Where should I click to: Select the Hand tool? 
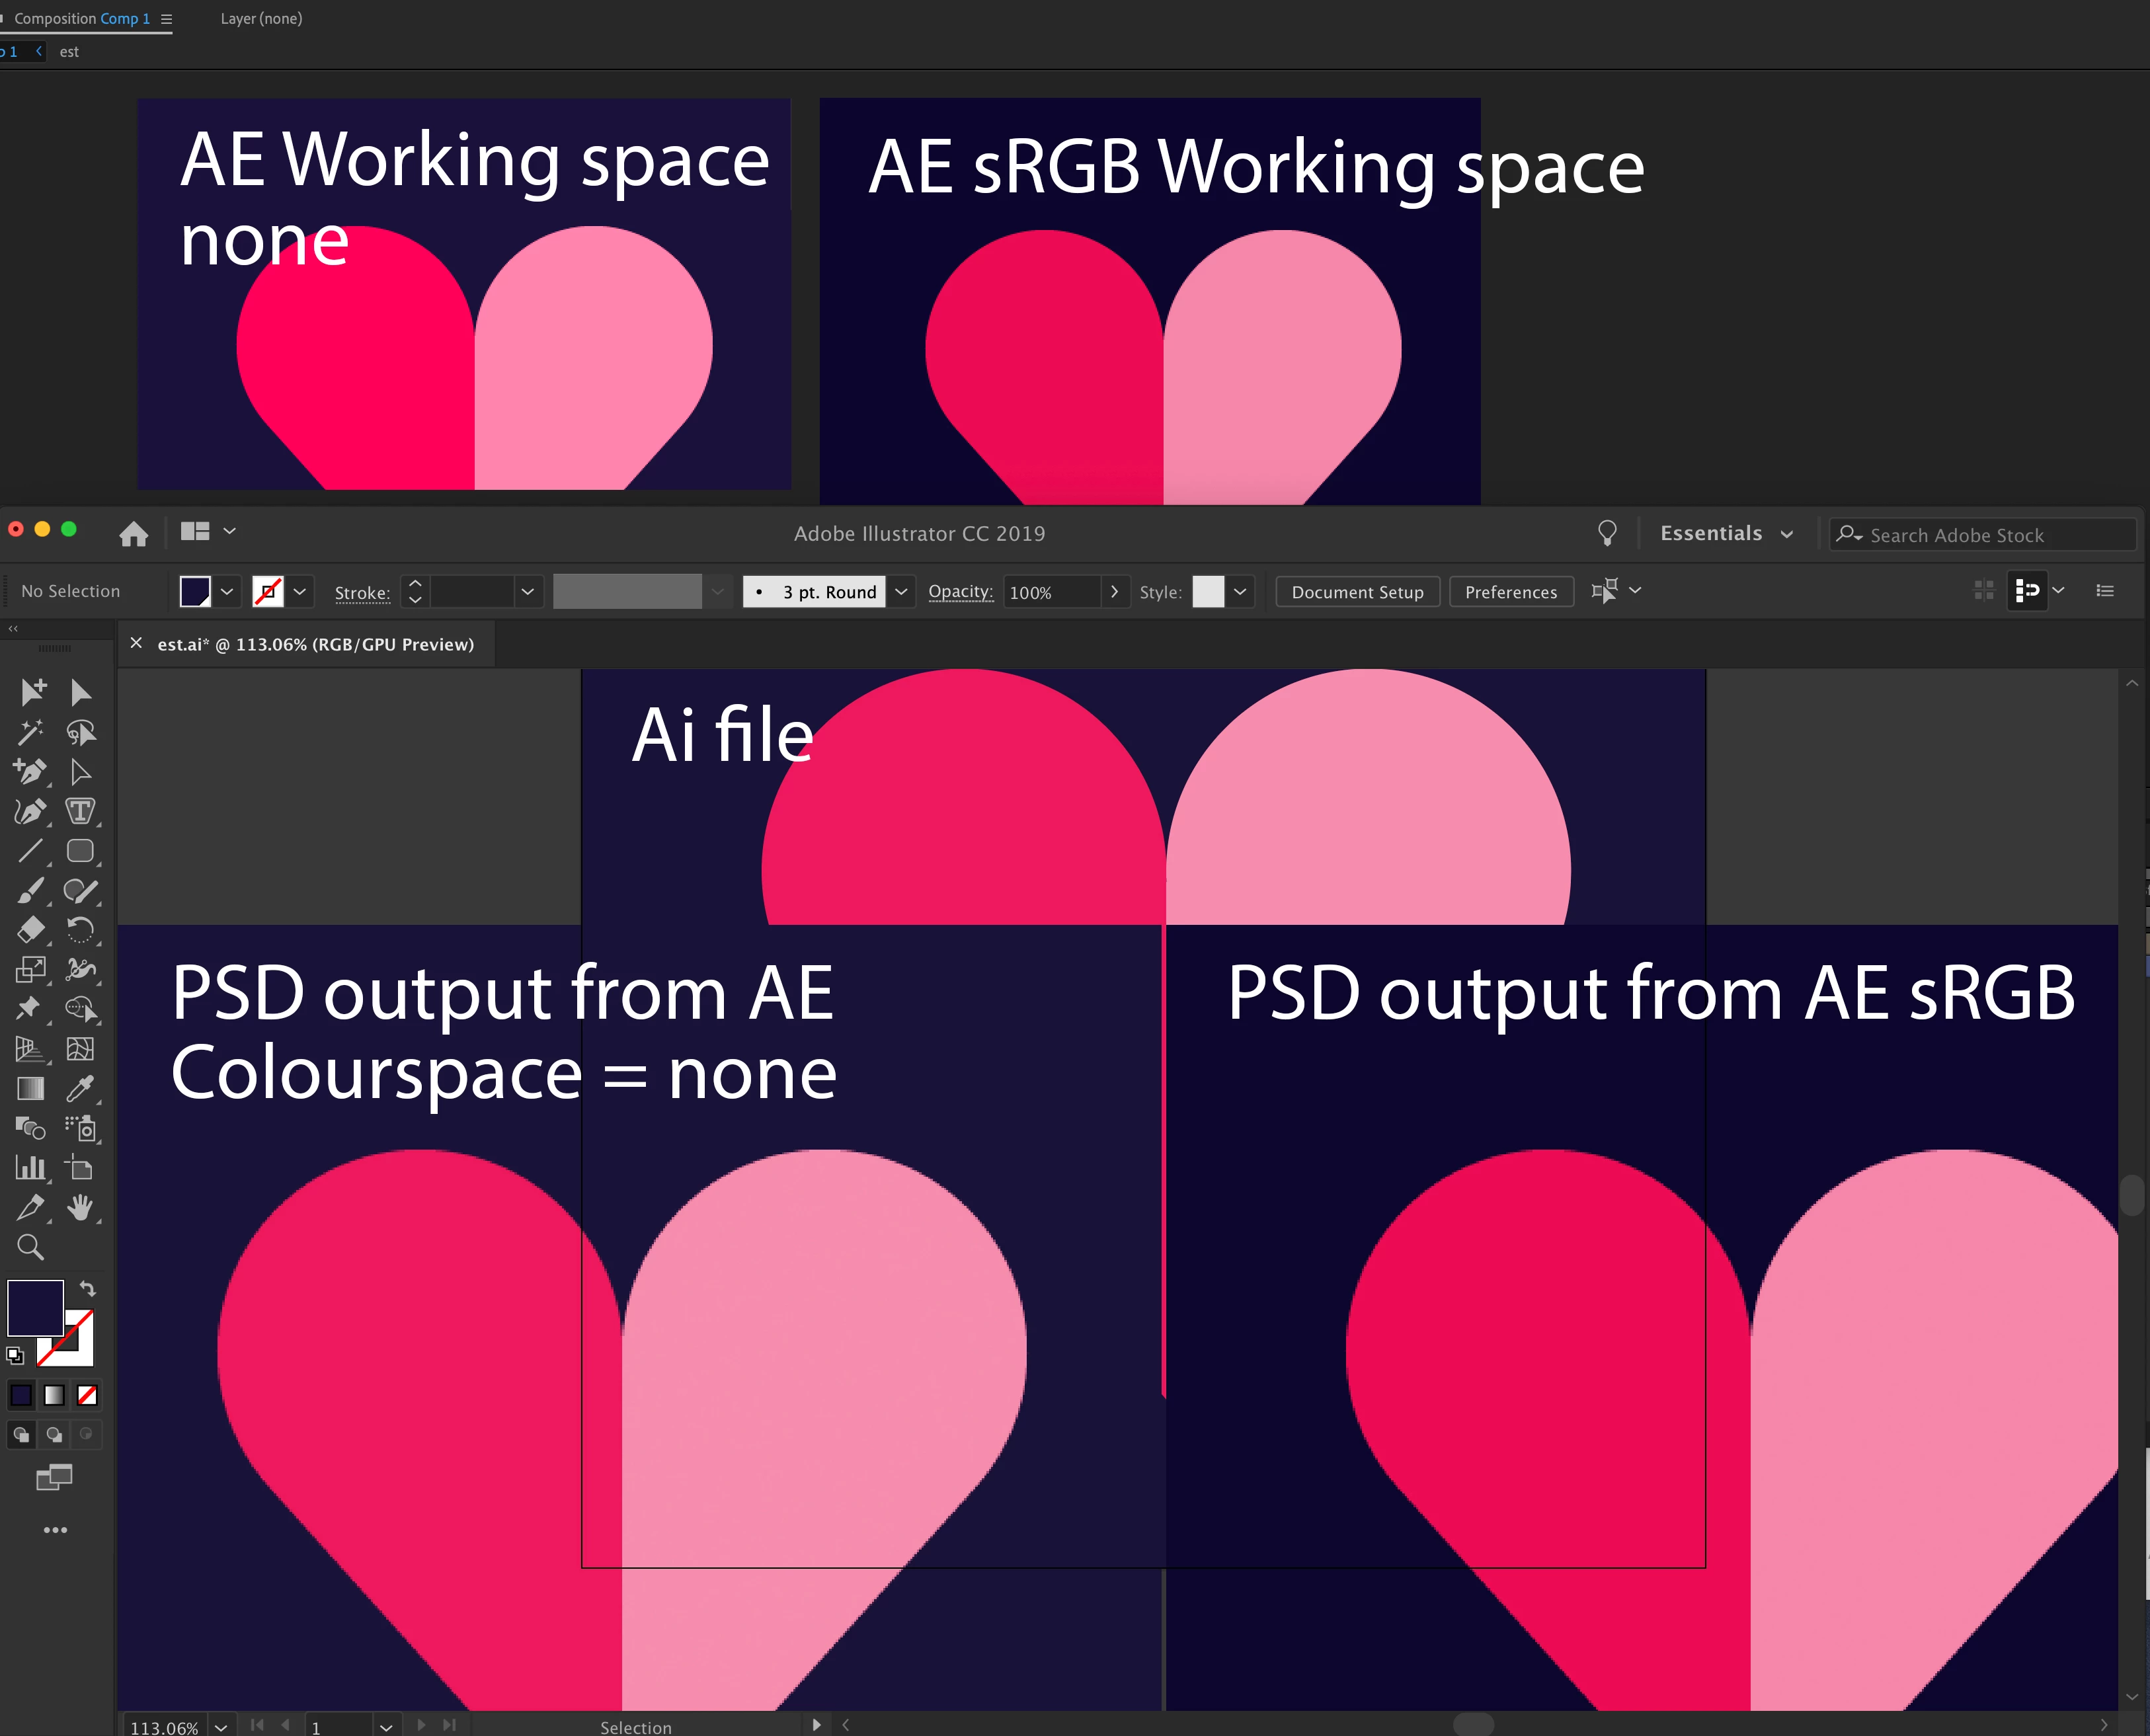(80, 1208)
